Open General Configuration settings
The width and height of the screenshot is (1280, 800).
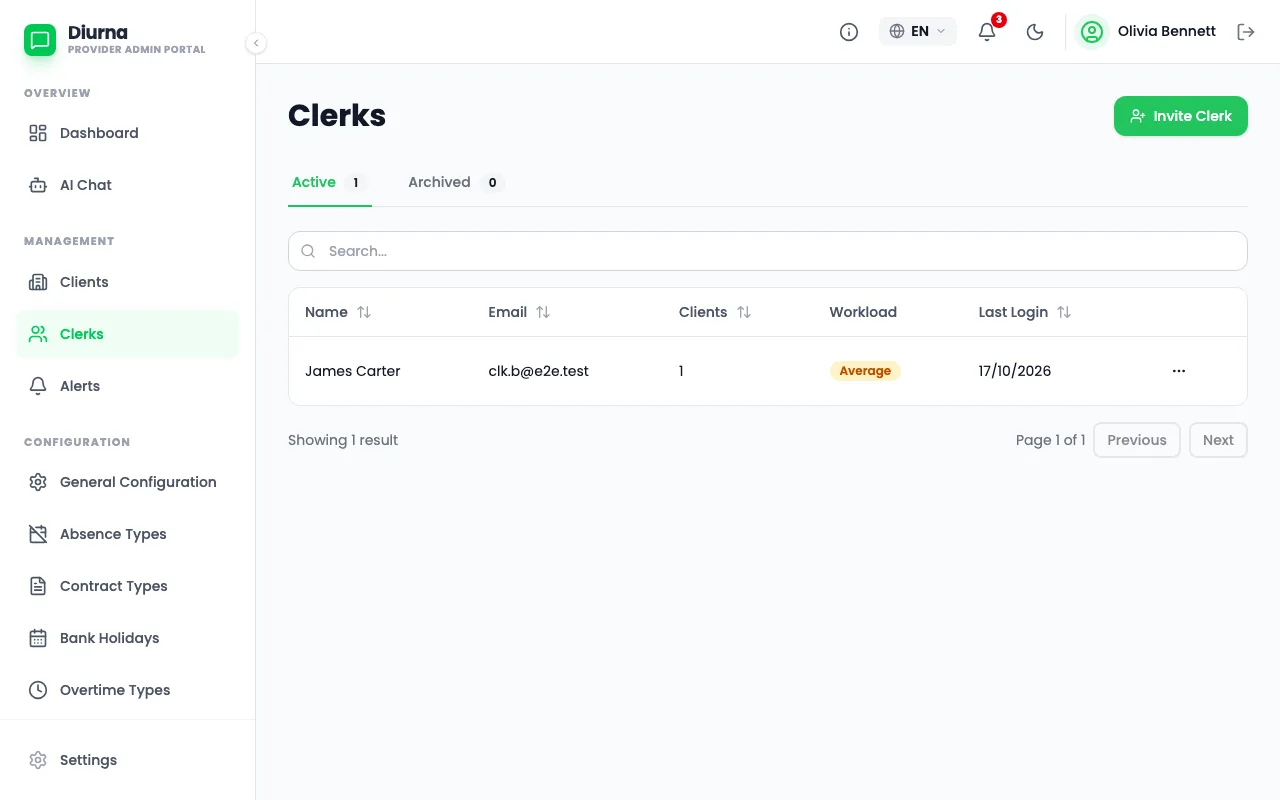pos(127,482)
